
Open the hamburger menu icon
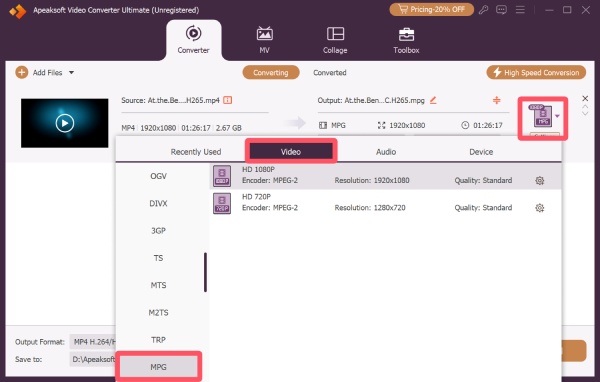pyautogui.click(x=520, y=10)
